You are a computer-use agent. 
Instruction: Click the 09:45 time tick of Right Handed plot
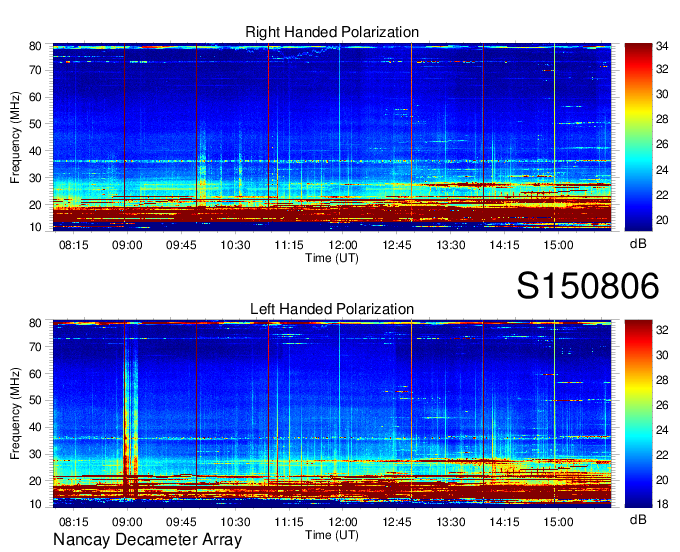(x=181, y=245)
